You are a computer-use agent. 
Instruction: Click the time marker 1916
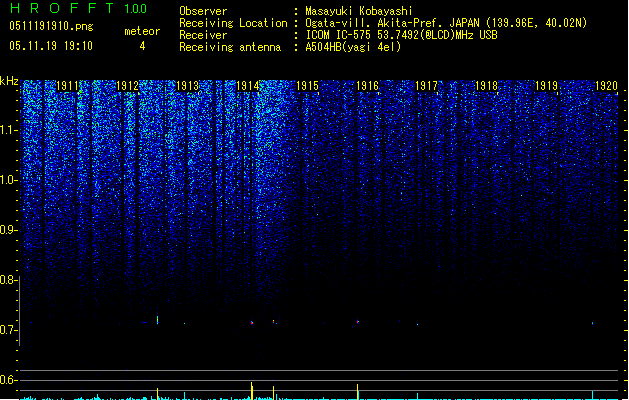(367, 86)
